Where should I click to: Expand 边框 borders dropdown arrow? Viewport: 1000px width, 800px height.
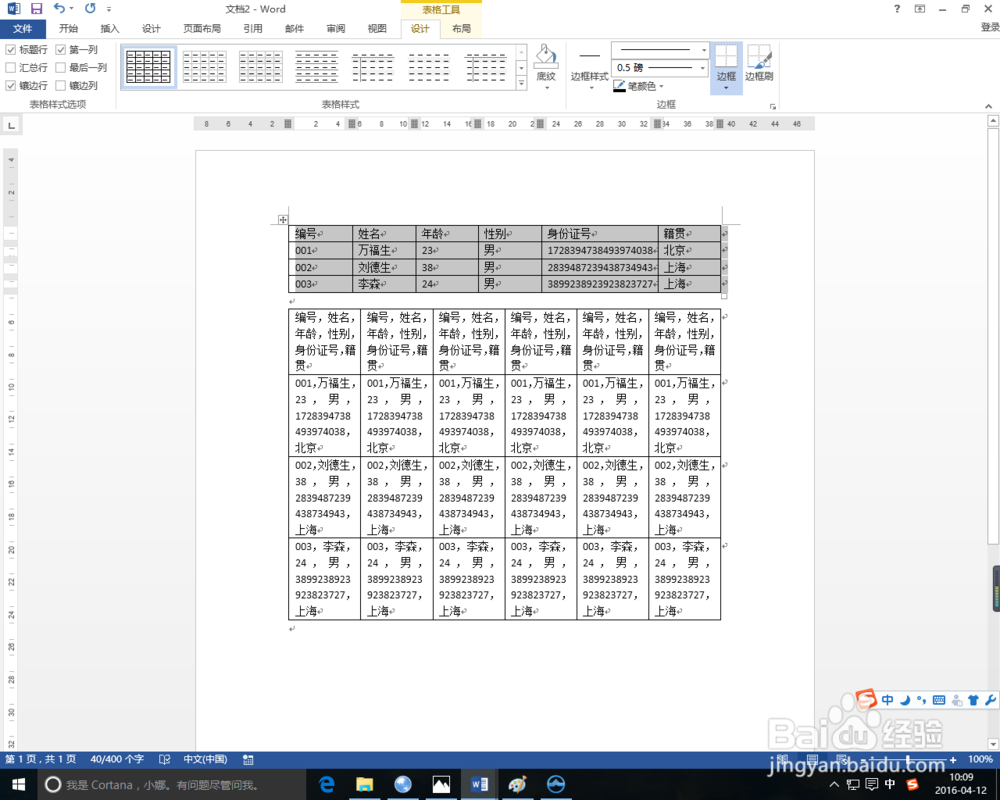click(726, 88)
